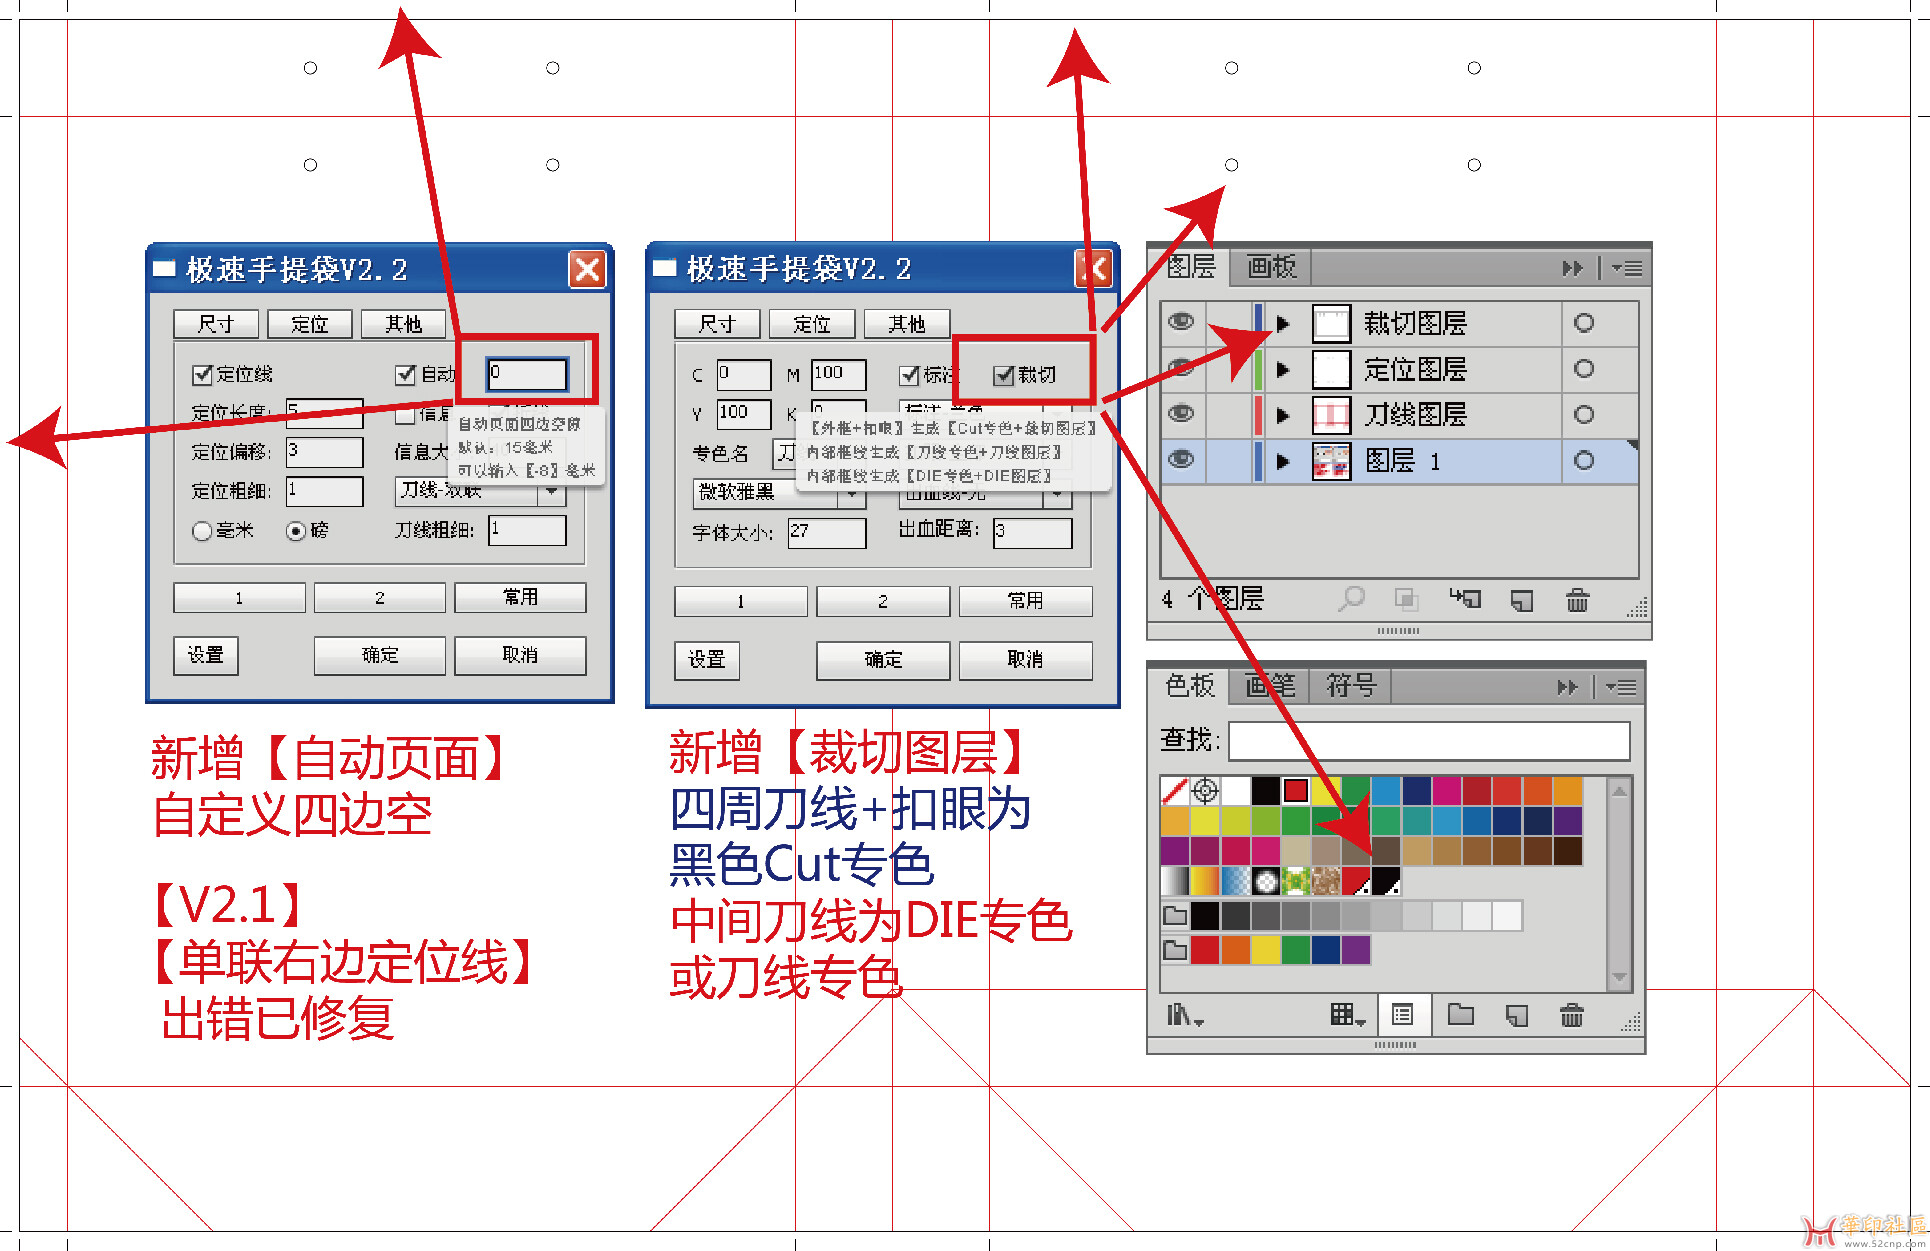This screenshot has height=1251, width=1930.
Task: Delete swatch with Swatches trash icon
Action: pyautogui.click(x=1572, y=1015)
